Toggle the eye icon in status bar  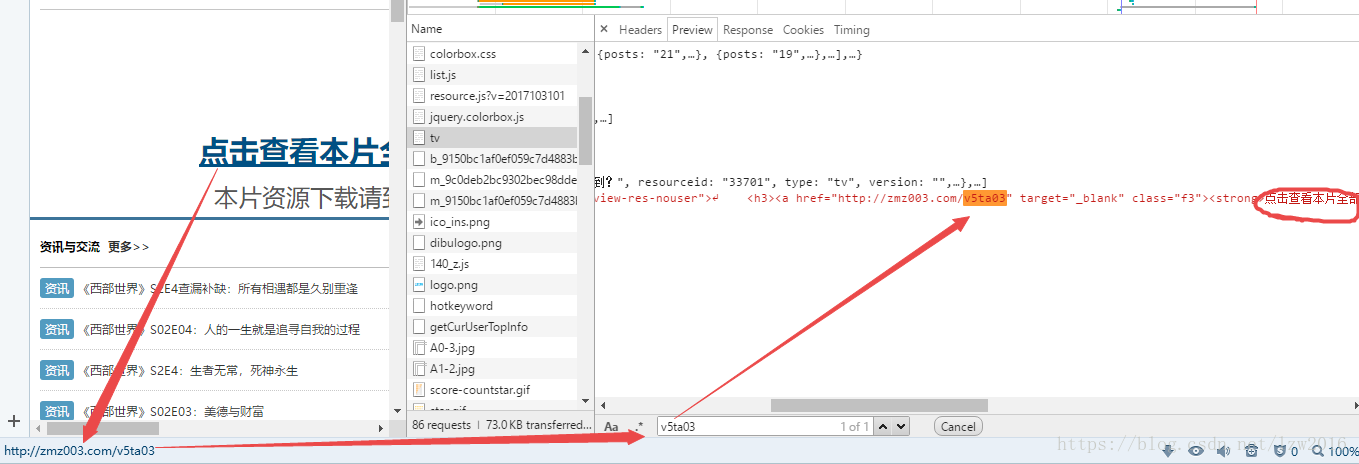click(x=1195, y=452)
